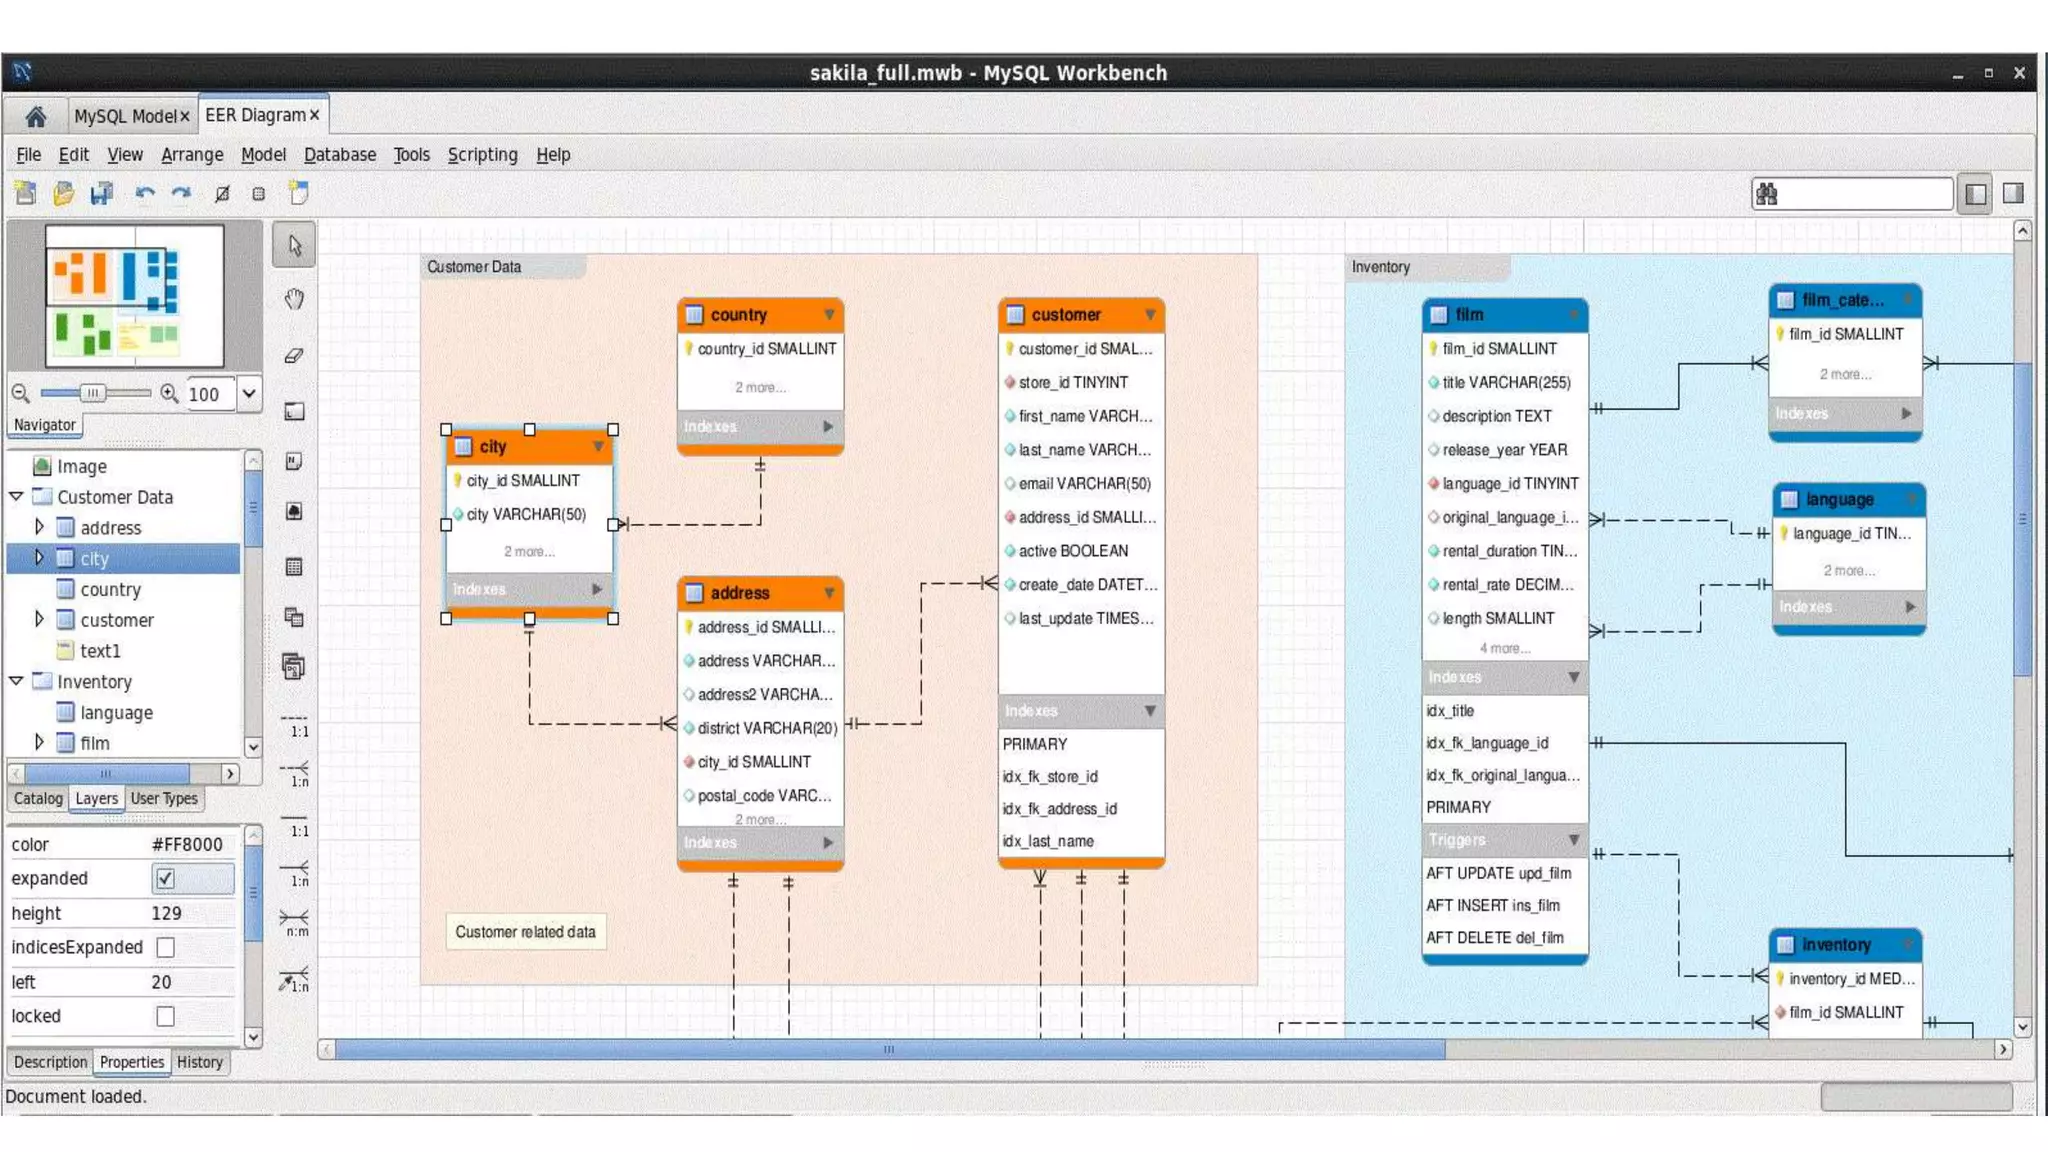Click the color value #FF8000
The width and height of the screenshot is (2048, 1152).
187,844
